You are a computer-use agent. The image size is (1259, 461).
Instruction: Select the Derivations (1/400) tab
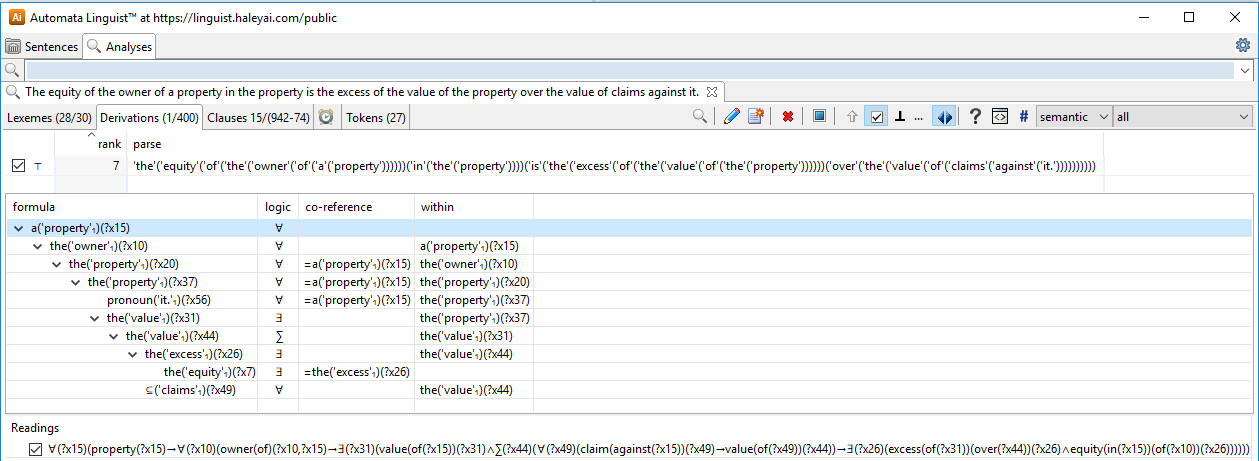(x=150, y=117)
